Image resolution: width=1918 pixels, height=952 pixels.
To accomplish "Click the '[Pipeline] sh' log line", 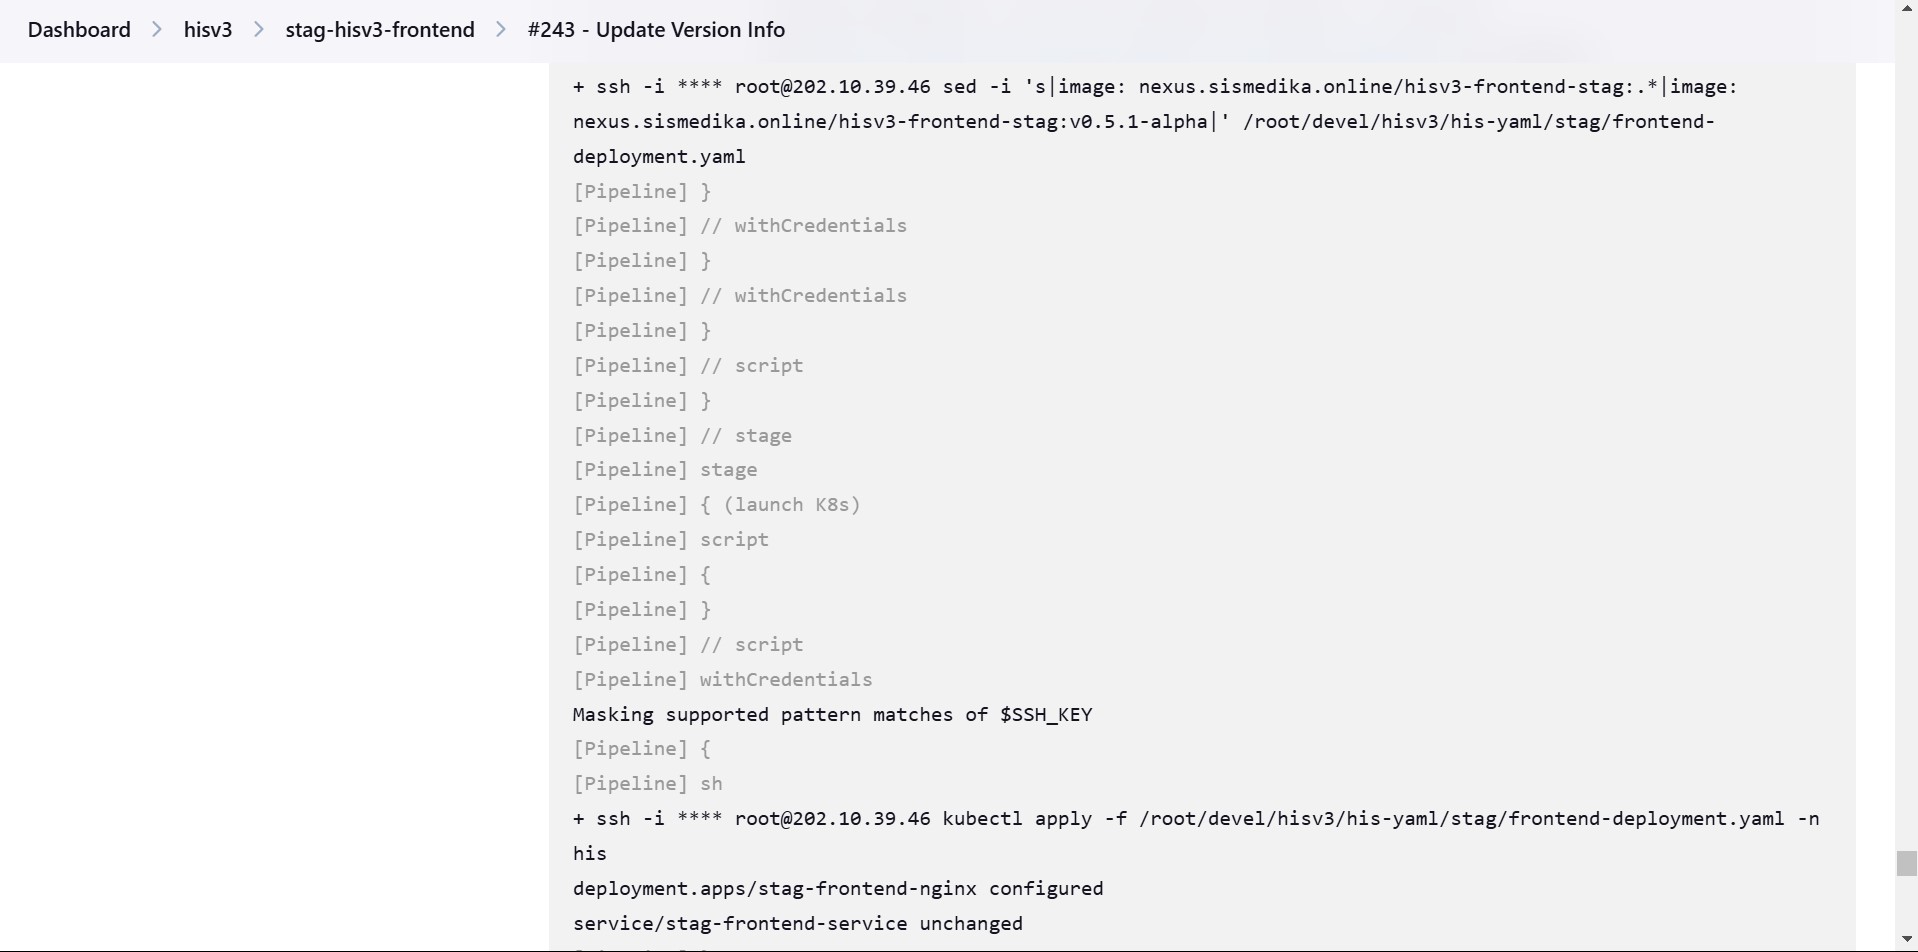I will [647, 784].
